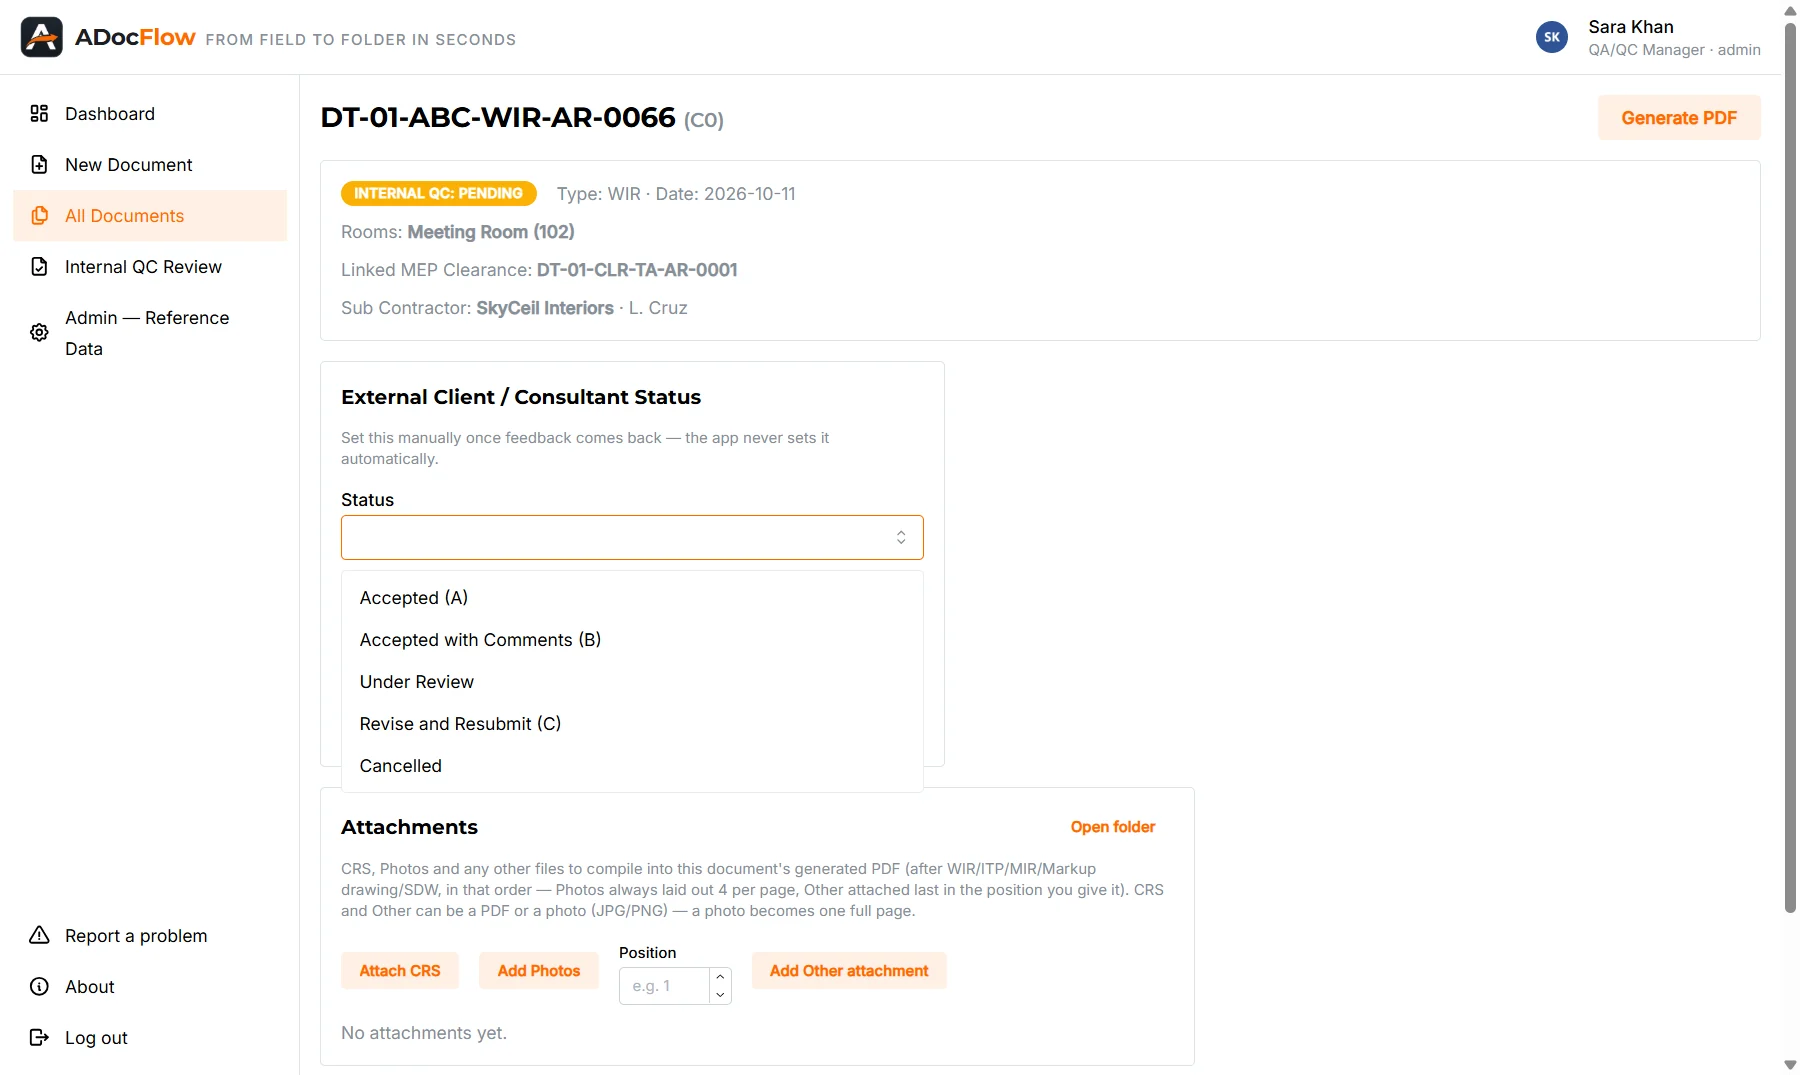Decrease Position value with down arrow
Image resolution: width=1800 pixels, height=1075 pixels.
click(x=720, y=995)
